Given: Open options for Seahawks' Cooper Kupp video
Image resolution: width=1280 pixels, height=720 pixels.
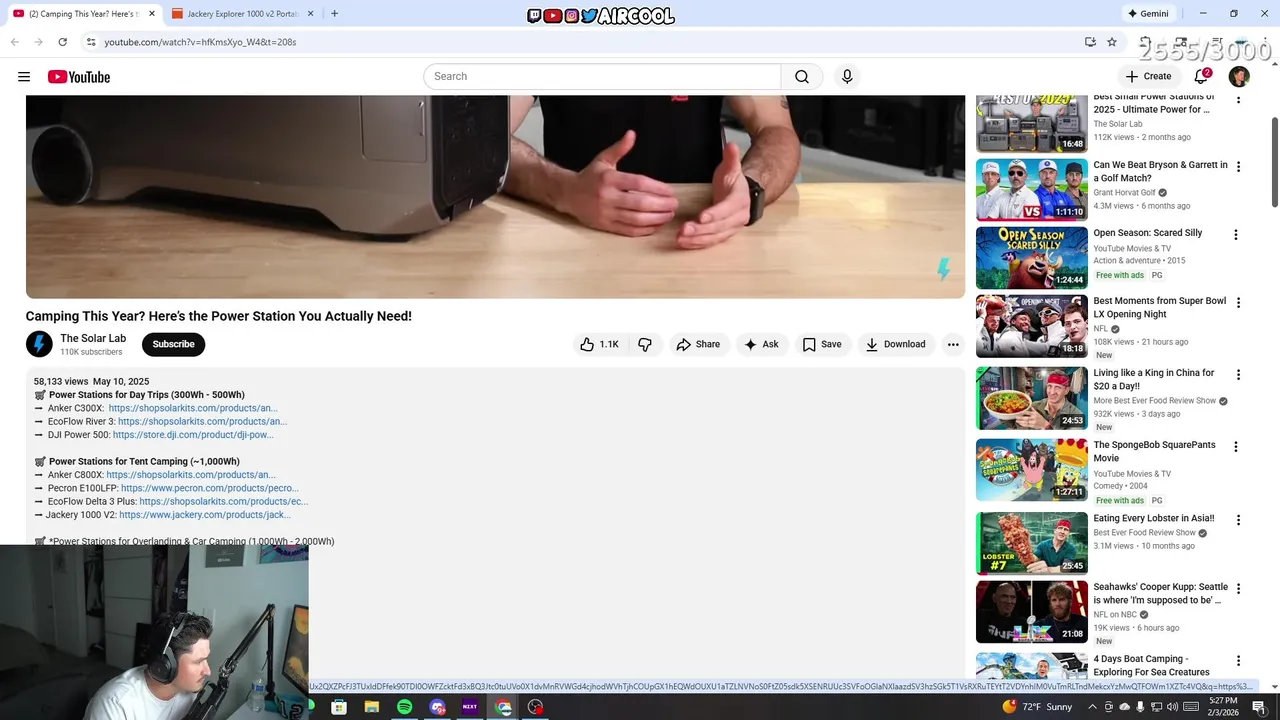Looking at the screenshot, I should point(1238,589).
